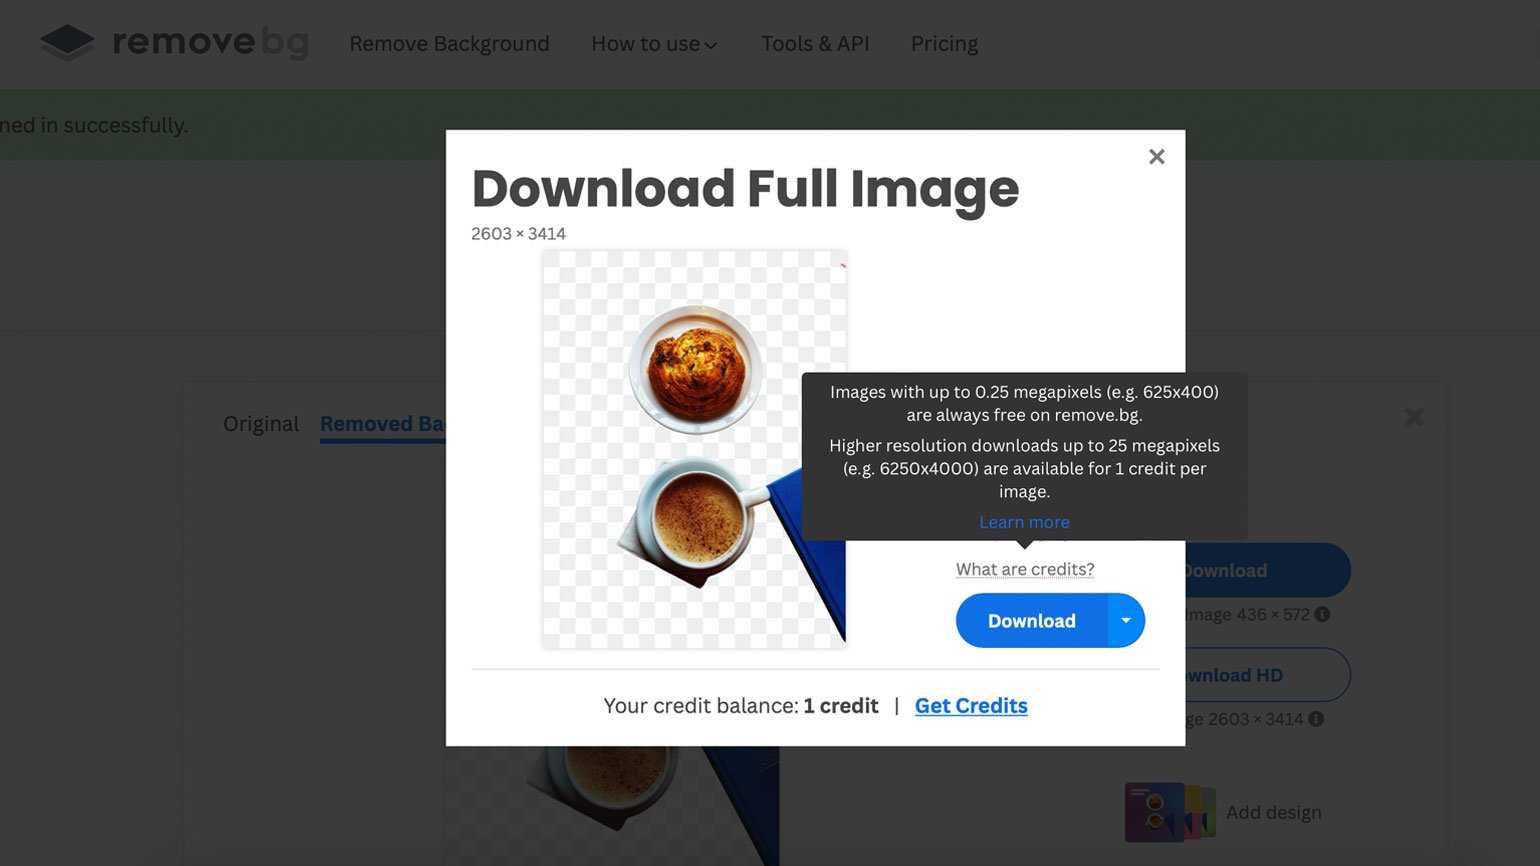This screenshot has width=1540, height=866.
Task: Click the coffee image preview in dialog
Action: (x=694, y=449)
